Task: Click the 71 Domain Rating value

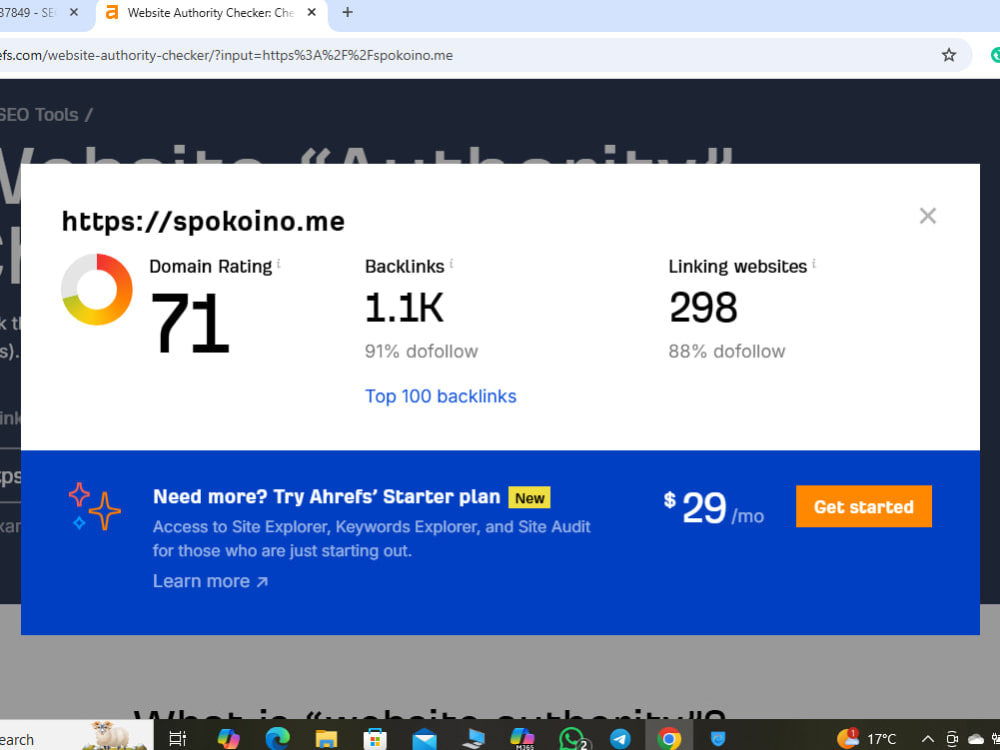Action: [189, 323]
